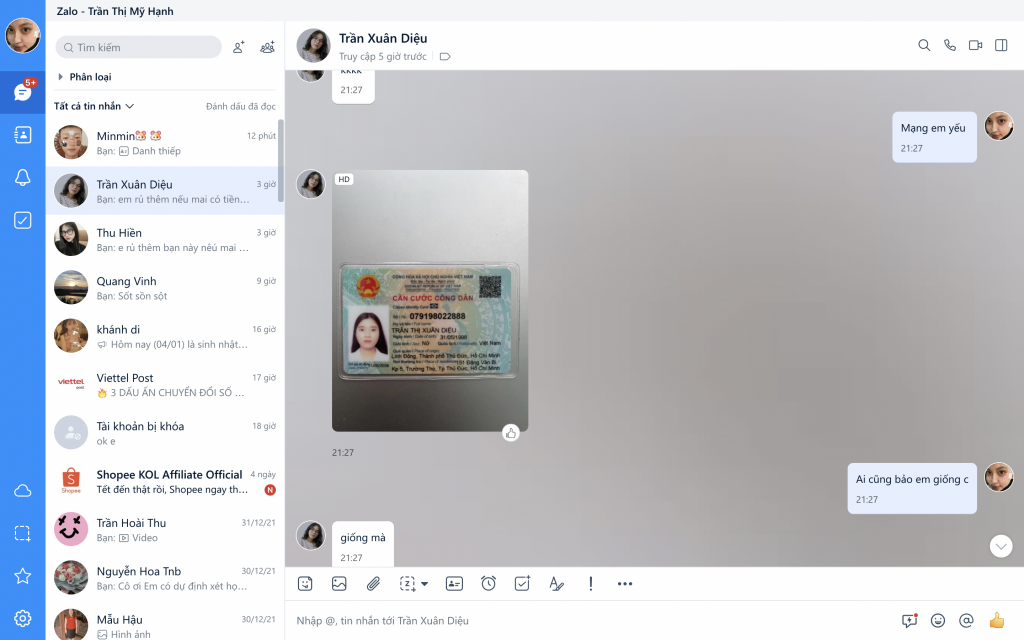1024x640 pixels.
Task: Open the Thu Hiền conversation
Action: pyautogui.click(x=165, y=239)
